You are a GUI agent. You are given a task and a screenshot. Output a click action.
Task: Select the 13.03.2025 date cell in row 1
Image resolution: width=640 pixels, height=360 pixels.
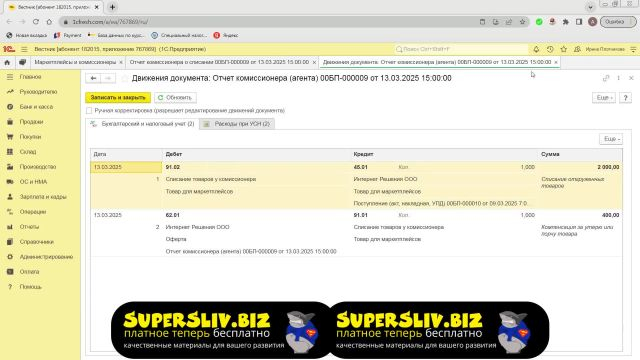point(126,167)
